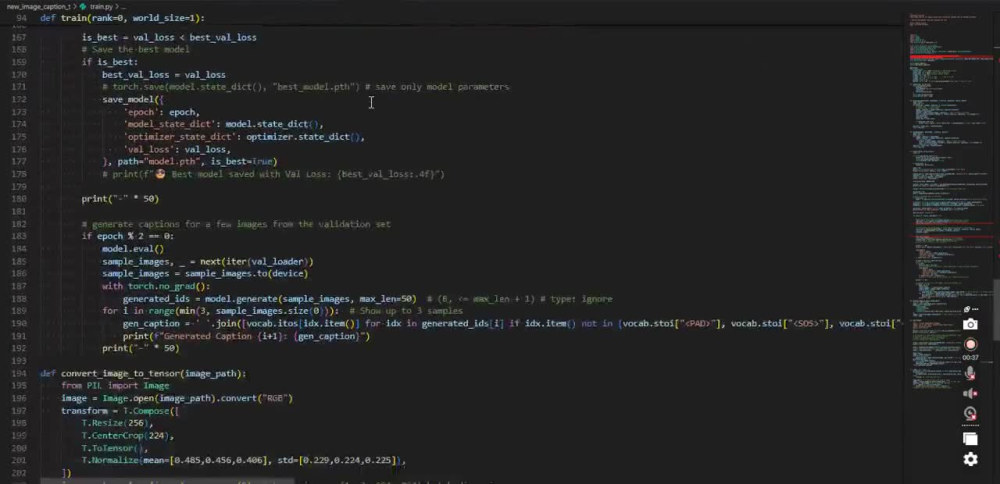
Task: Click 'model_state_dict': model.state_dict() entry
Action: (x=223, y=124)
